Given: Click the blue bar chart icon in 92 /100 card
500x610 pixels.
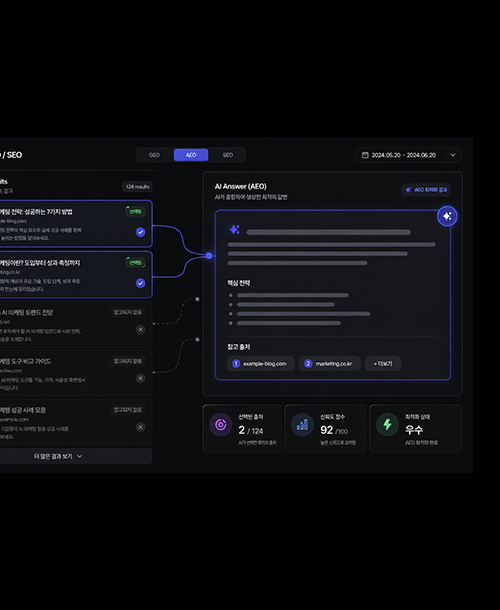Looking at the screenshot, I should coord(302,424).
